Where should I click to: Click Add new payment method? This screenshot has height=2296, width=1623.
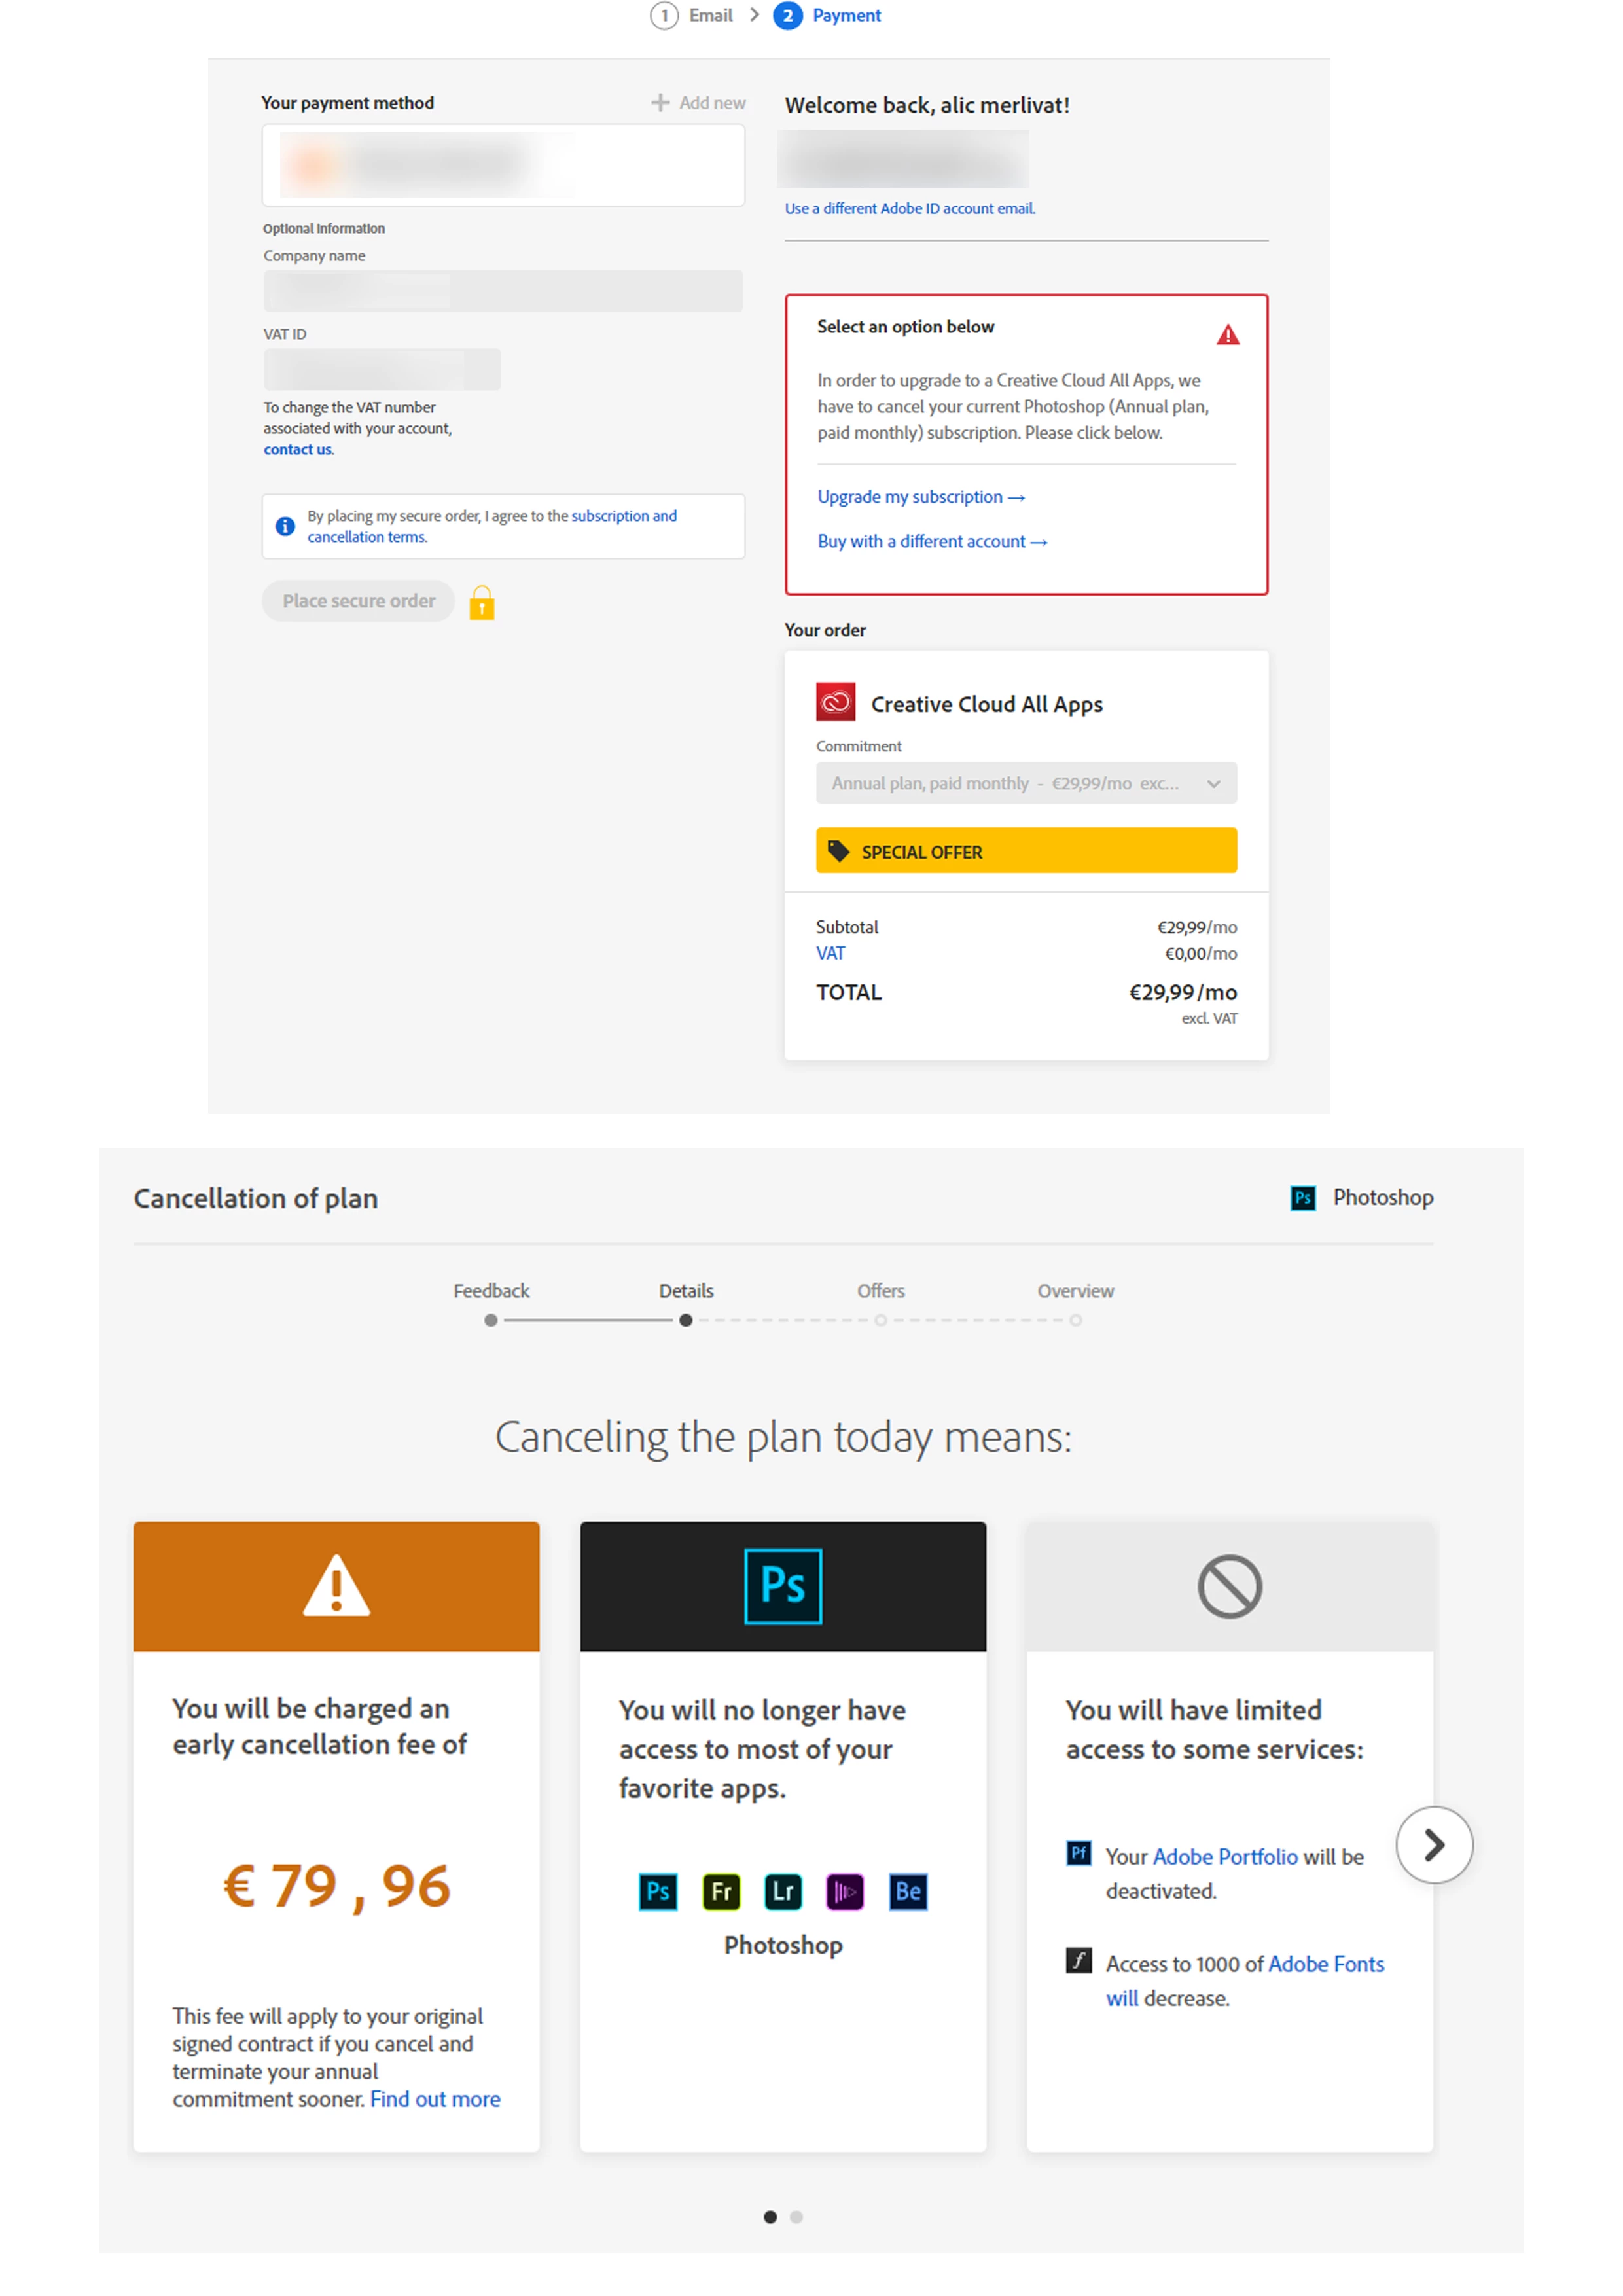point(698,102)
